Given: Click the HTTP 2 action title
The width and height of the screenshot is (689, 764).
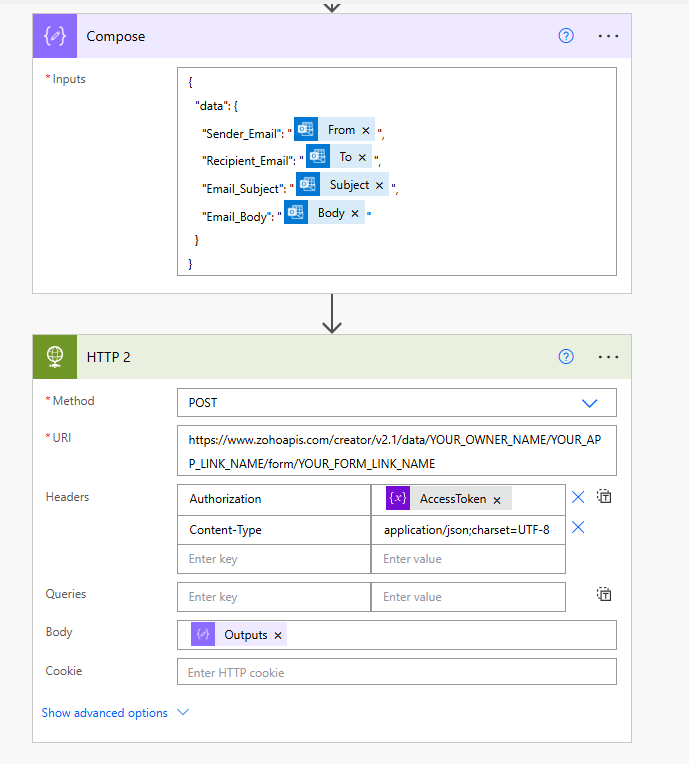Looking at the screenshot, I should coord(108,357).
